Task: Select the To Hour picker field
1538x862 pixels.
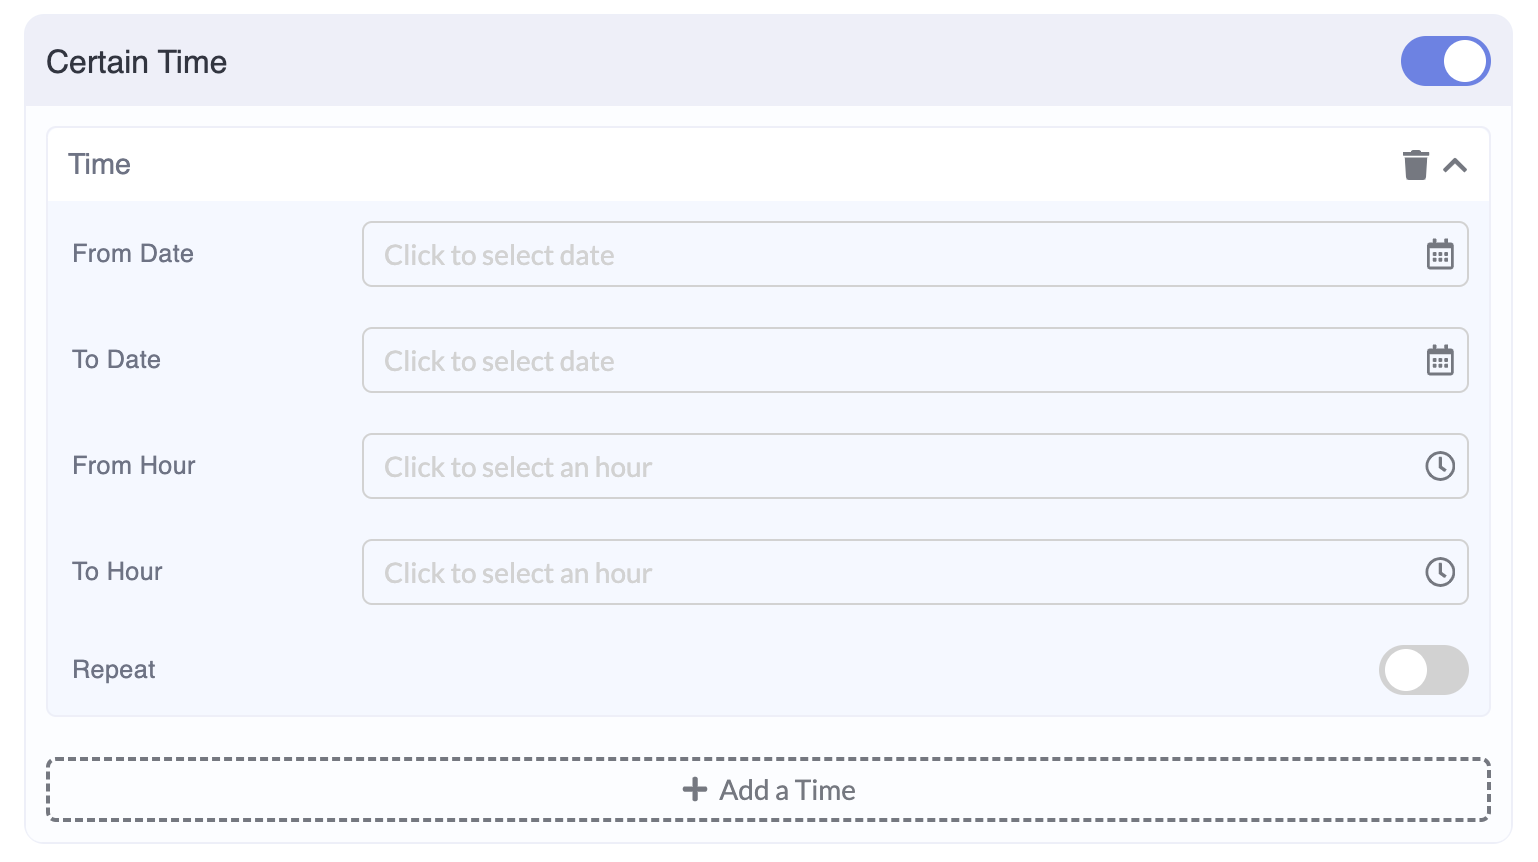Action: pyautogui.click(x=890, y=573)
